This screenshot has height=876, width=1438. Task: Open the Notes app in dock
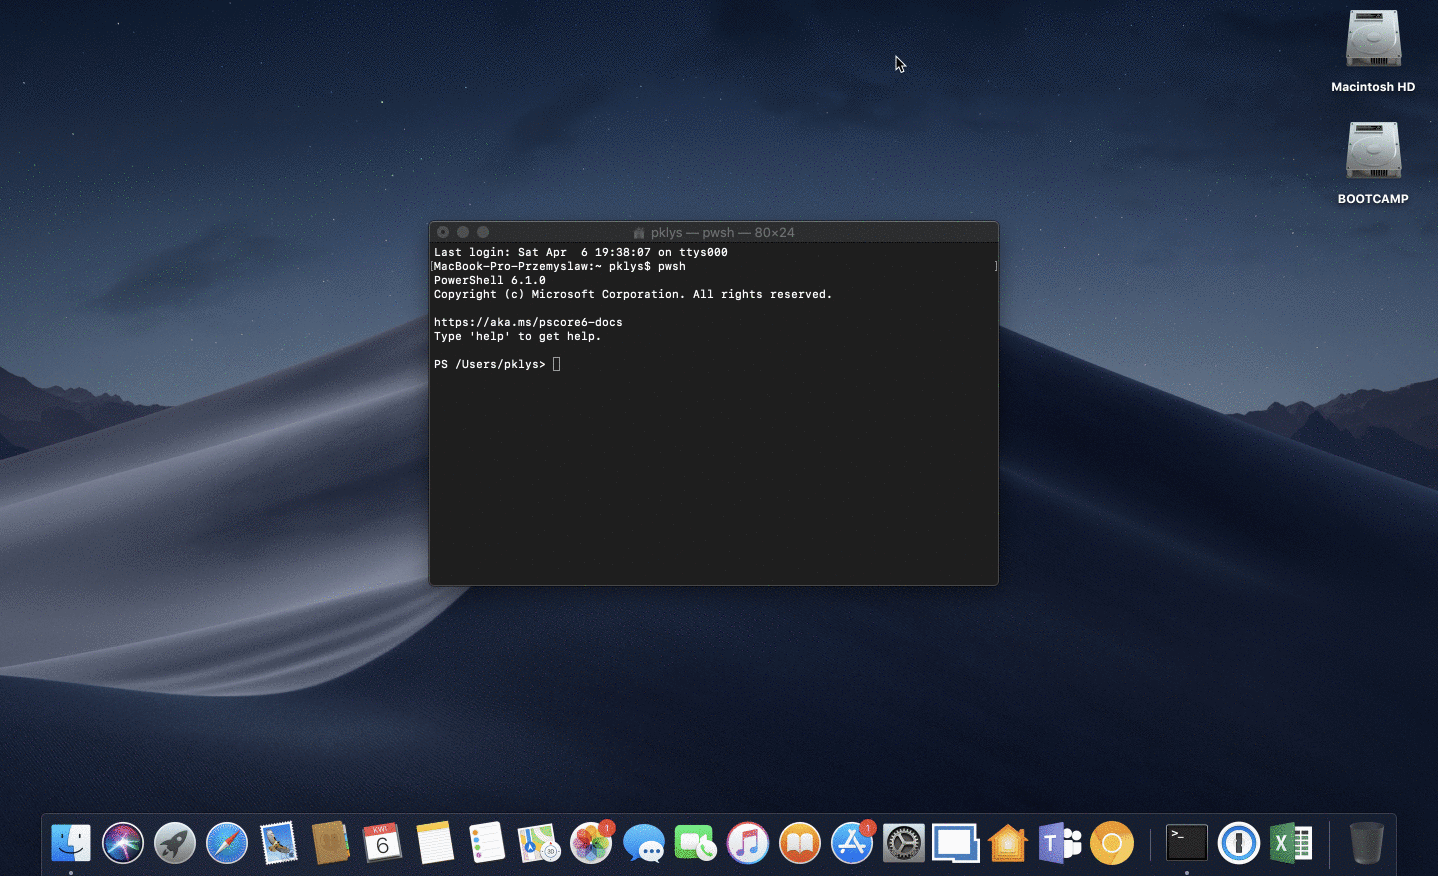tap(435, 843)
